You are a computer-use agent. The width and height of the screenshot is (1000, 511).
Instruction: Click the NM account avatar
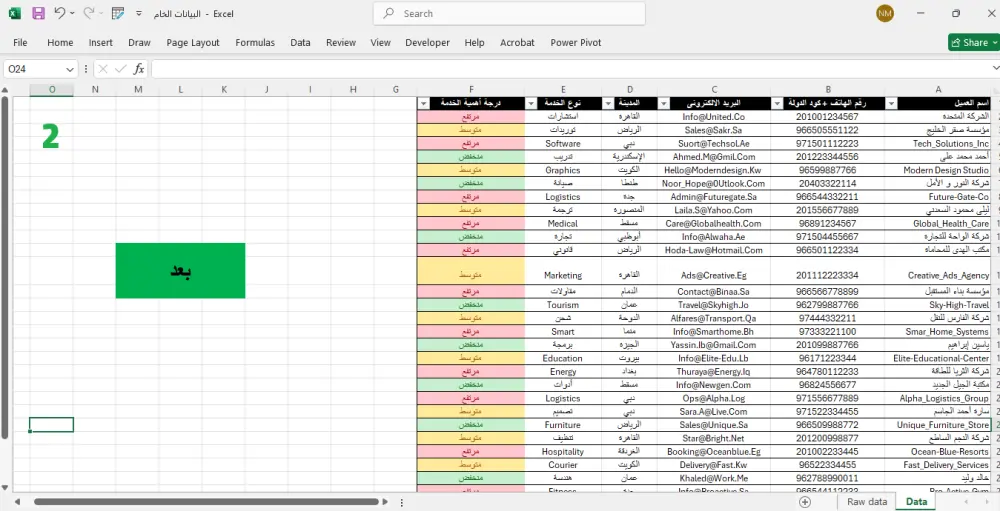point(885,13)
